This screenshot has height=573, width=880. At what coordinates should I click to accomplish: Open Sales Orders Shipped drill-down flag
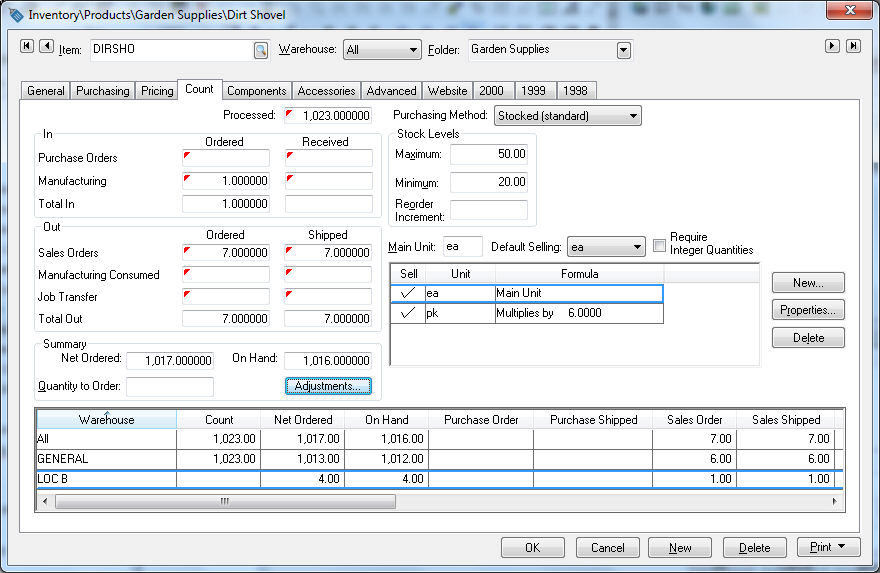289,250
